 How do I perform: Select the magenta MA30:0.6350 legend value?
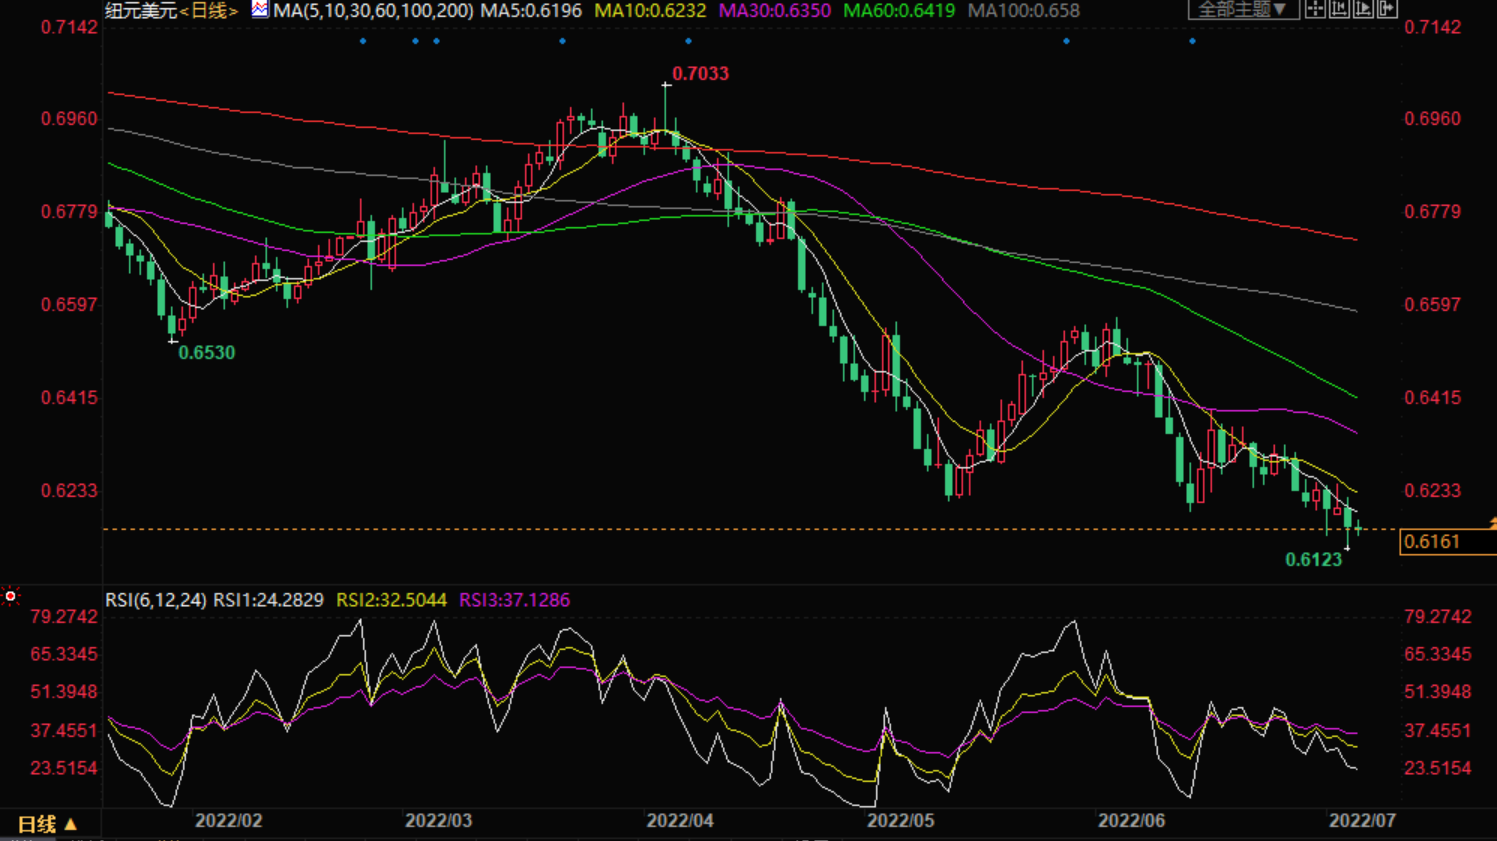[774, 11]
